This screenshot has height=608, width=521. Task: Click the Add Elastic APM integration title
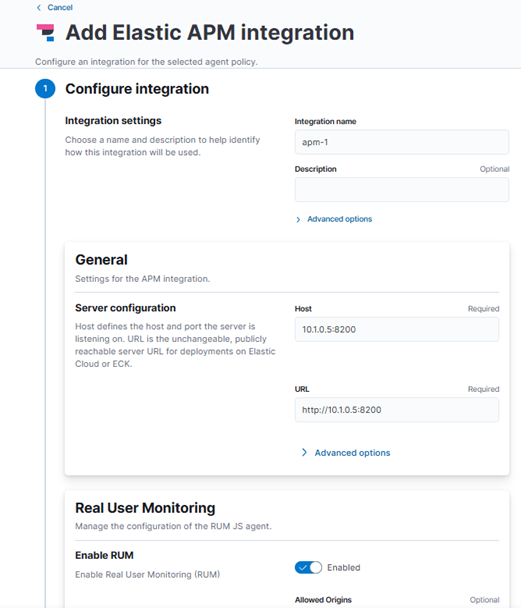click(210, 33)
